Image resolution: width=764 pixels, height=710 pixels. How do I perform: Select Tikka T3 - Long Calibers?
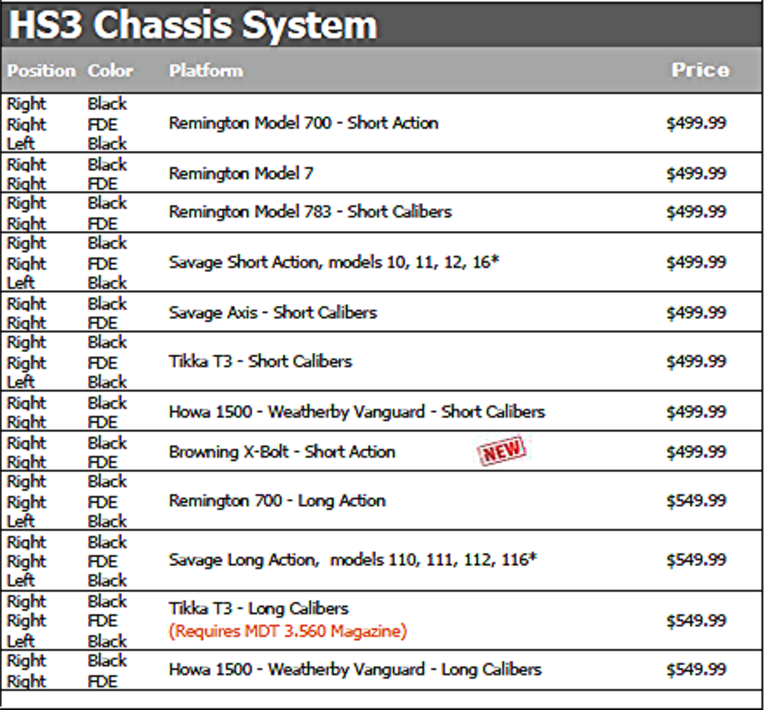(x=259, y=608)
